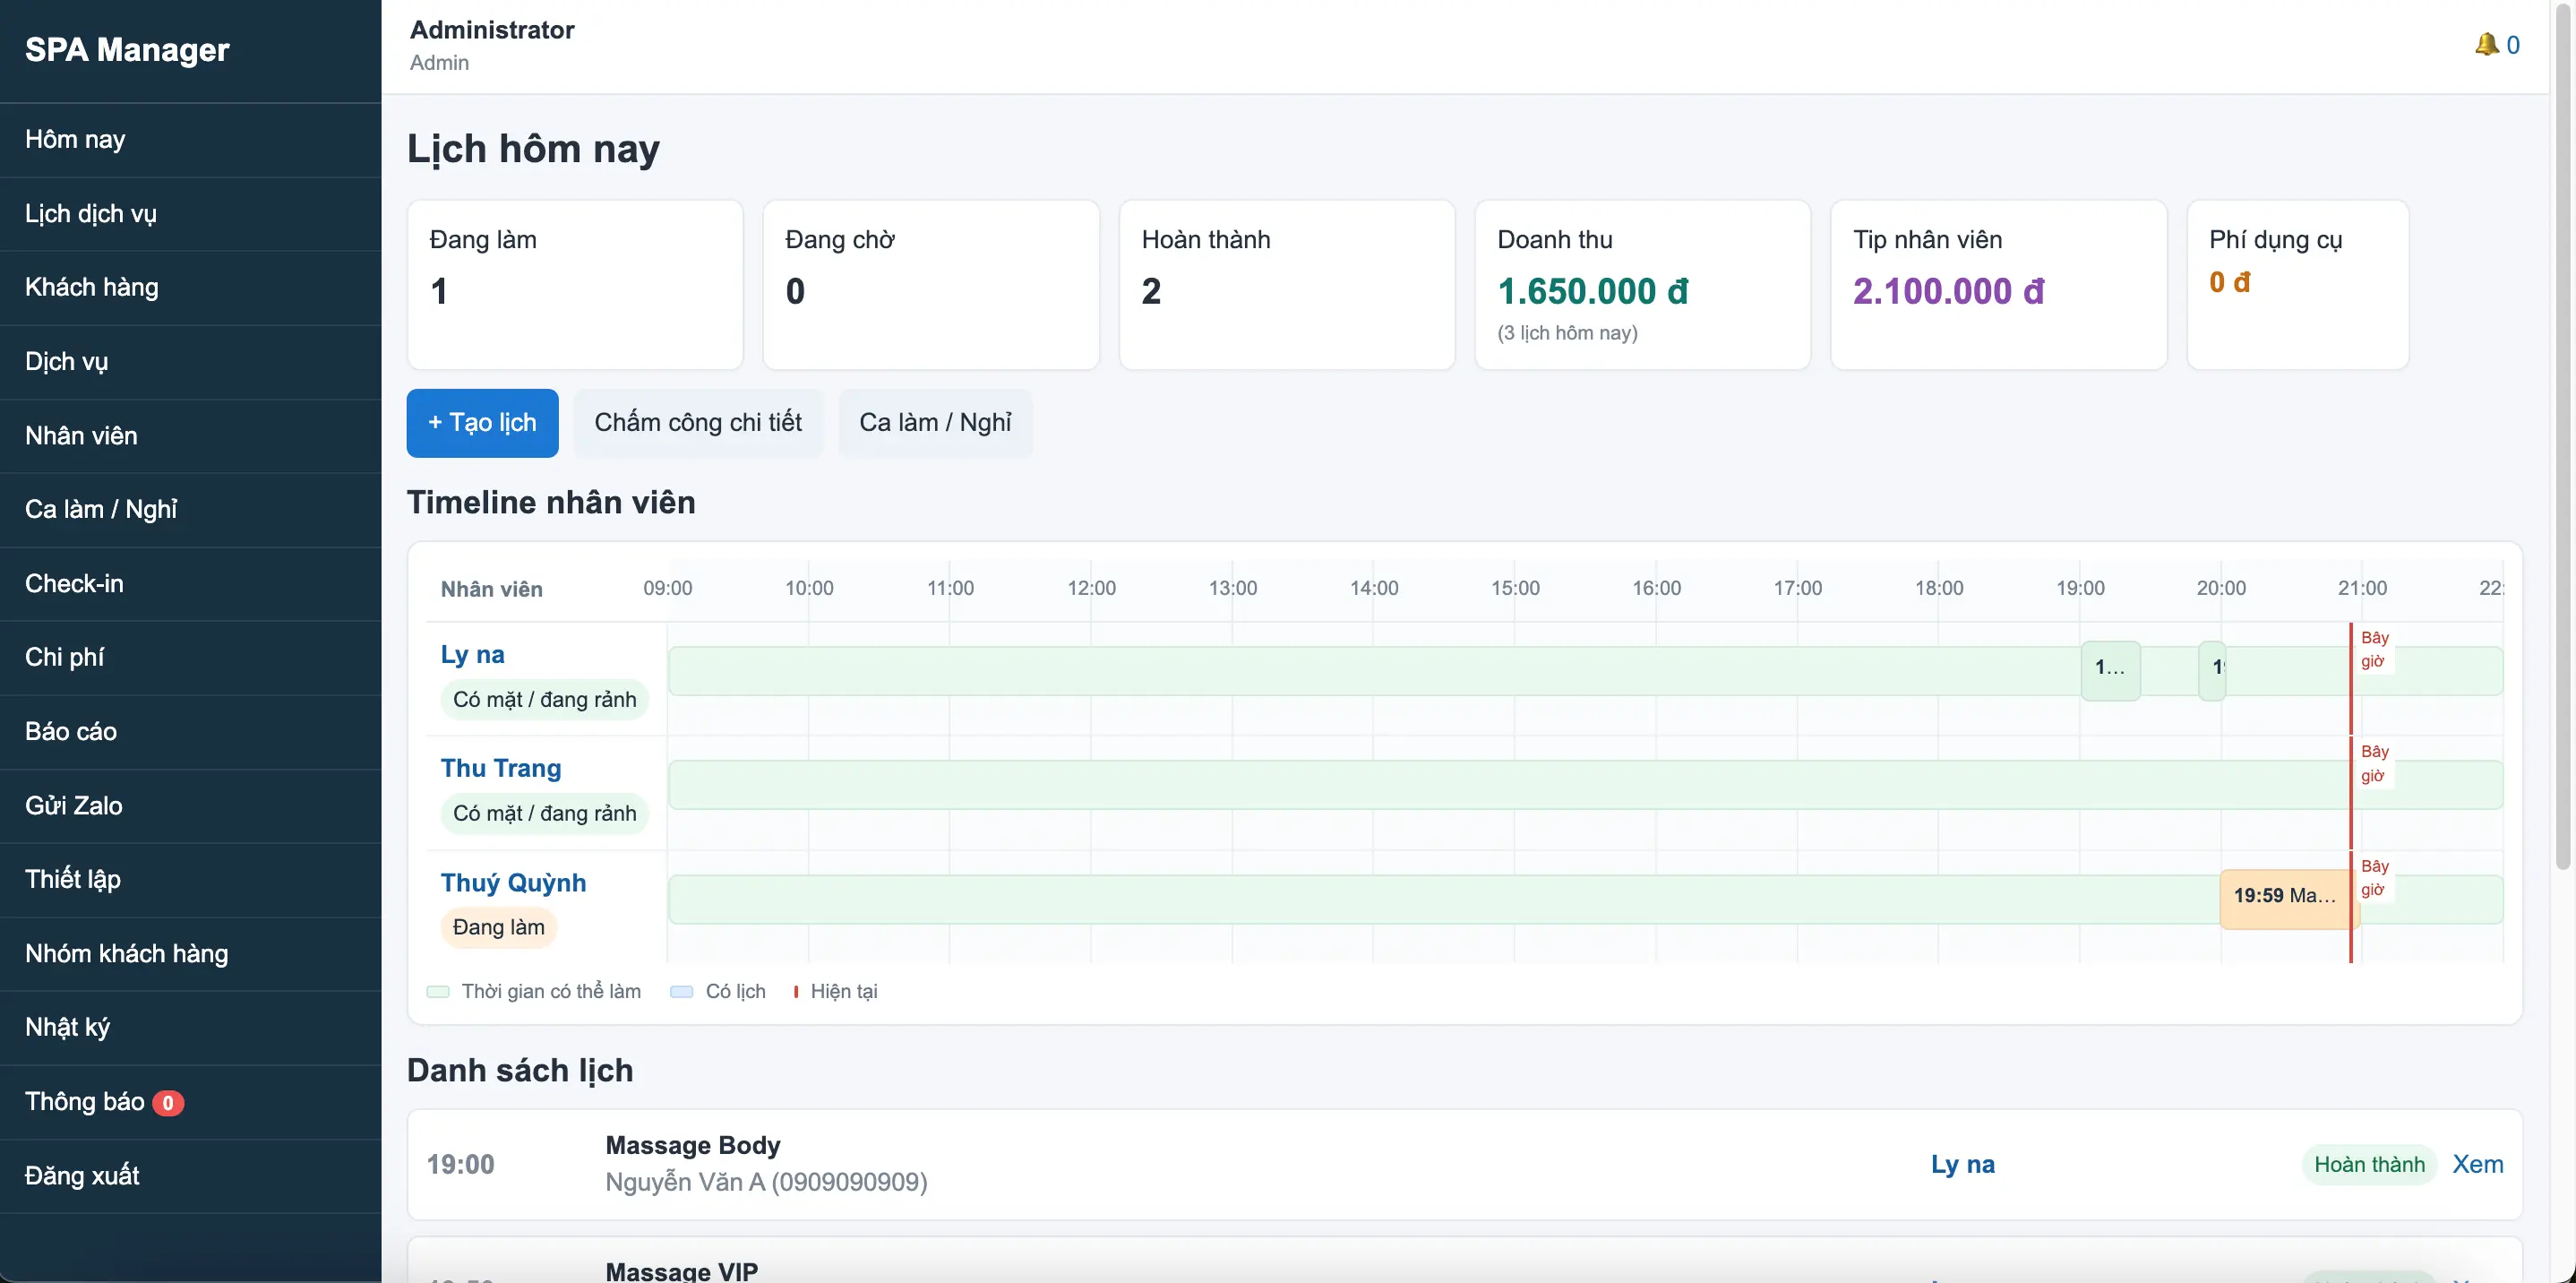
Task: Click Đăng xuất to log out
Action: 190,1176
